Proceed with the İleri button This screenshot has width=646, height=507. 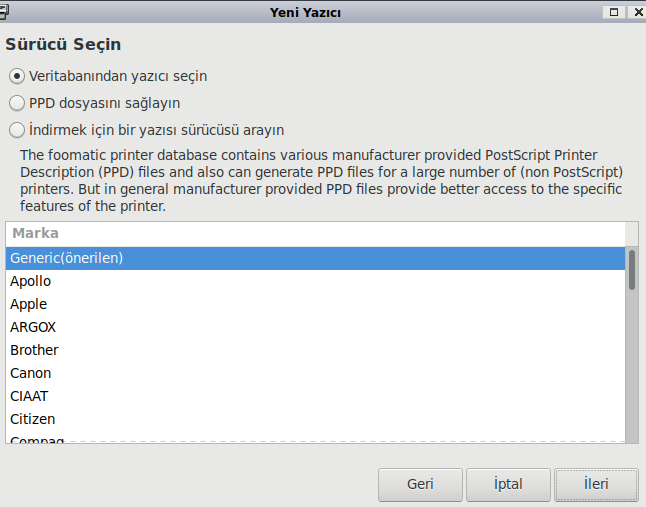[596, 484]
